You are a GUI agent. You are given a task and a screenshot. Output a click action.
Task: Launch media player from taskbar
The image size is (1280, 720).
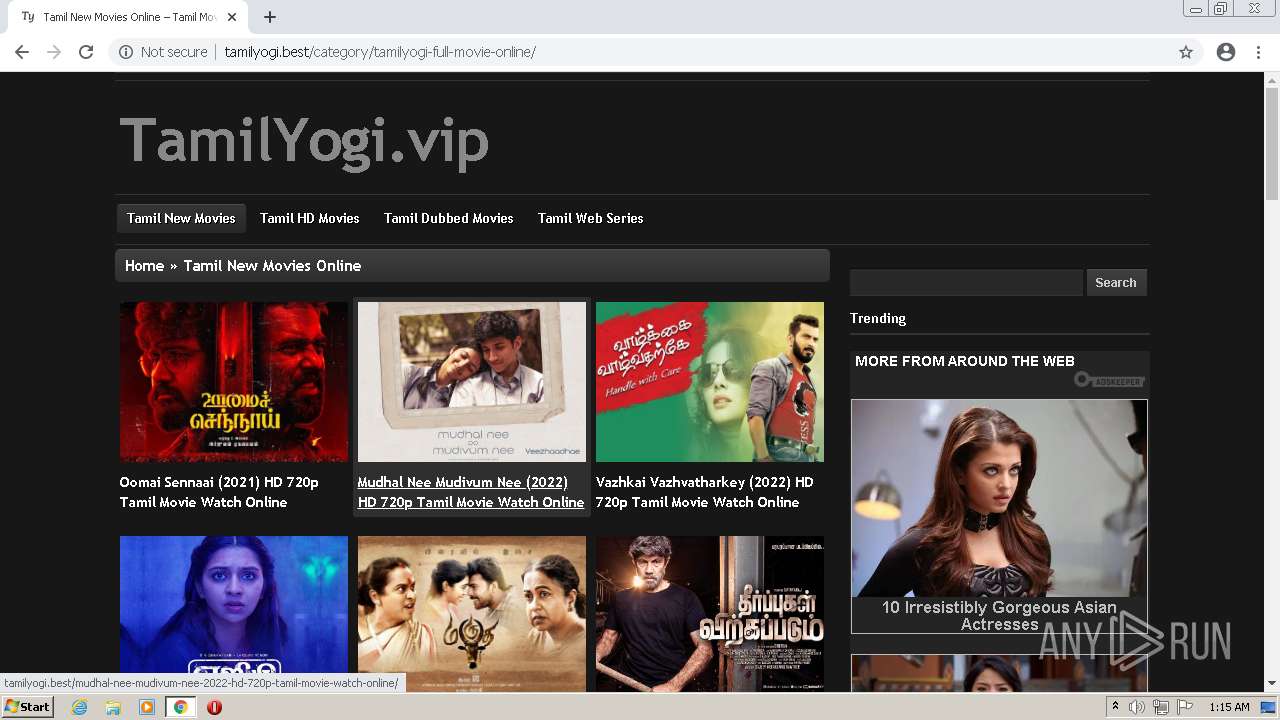147,707
